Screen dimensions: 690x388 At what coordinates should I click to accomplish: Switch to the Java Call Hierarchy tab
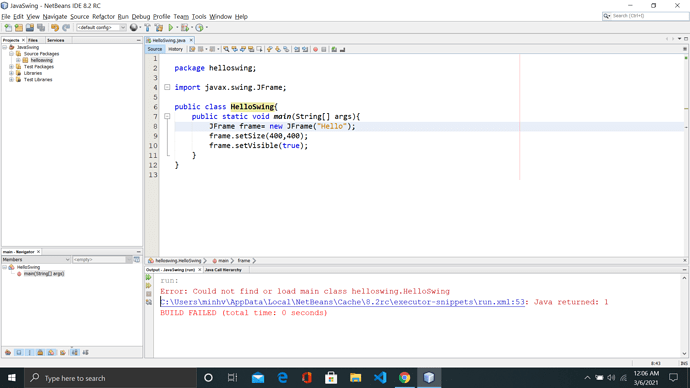tap(223, 270)
